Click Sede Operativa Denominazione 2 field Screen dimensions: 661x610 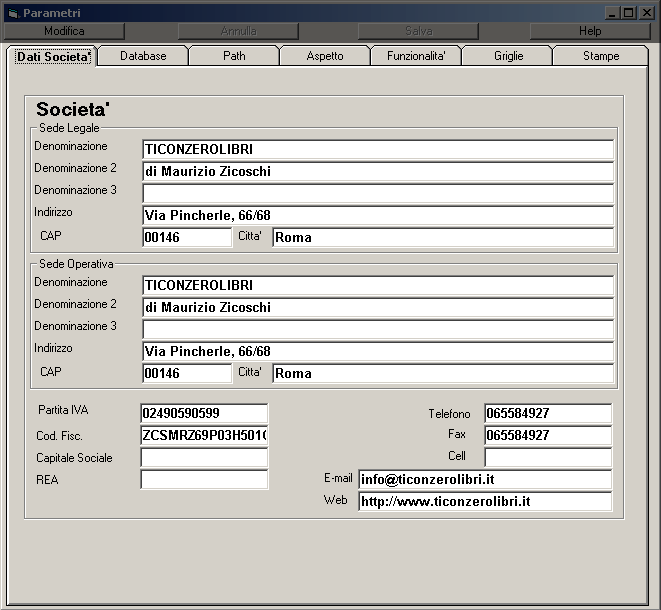(x=378, y=307)
